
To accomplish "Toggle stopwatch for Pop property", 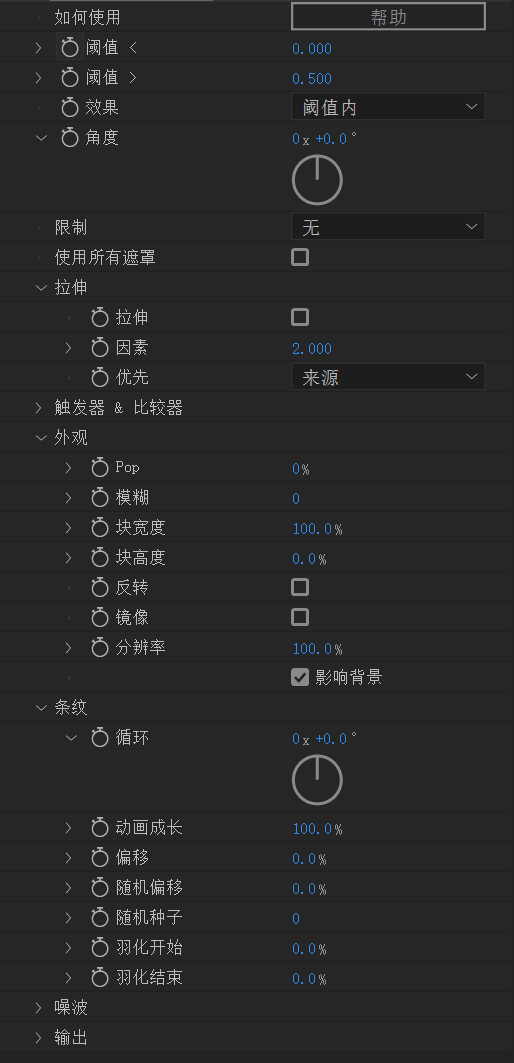I will (100, 468).
